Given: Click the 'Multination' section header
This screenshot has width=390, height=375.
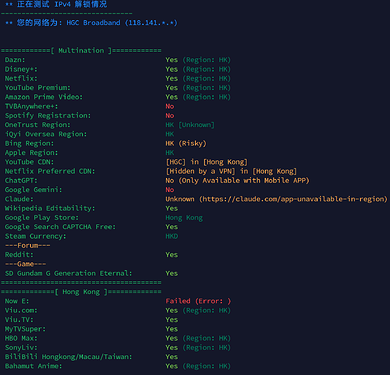Looking at the screenshot, I should [x=81, y=51].
